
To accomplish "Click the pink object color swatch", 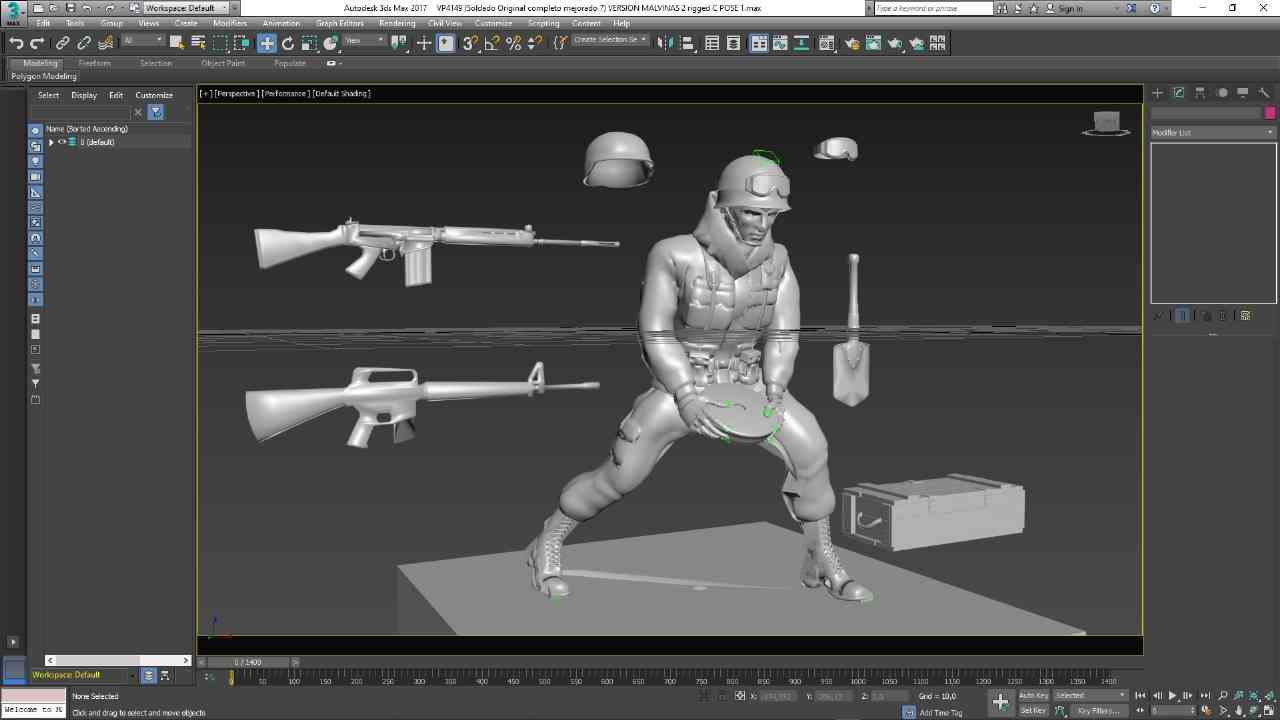I will (1270, 113).
